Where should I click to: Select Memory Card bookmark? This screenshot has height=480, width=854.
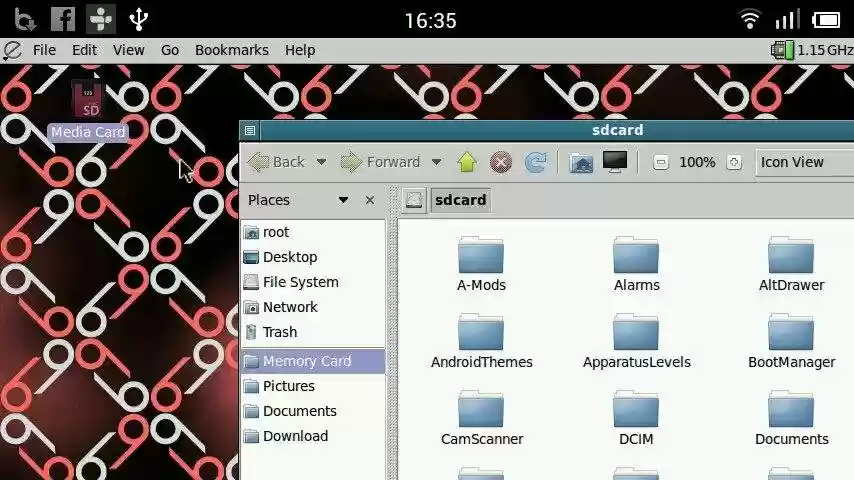pos(313,361)
